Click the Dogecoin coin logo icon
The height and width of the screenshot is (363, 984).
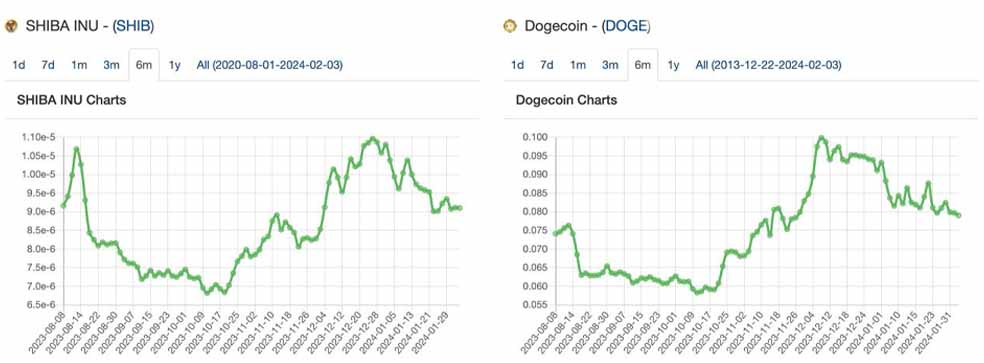click(x=510, y=26)
